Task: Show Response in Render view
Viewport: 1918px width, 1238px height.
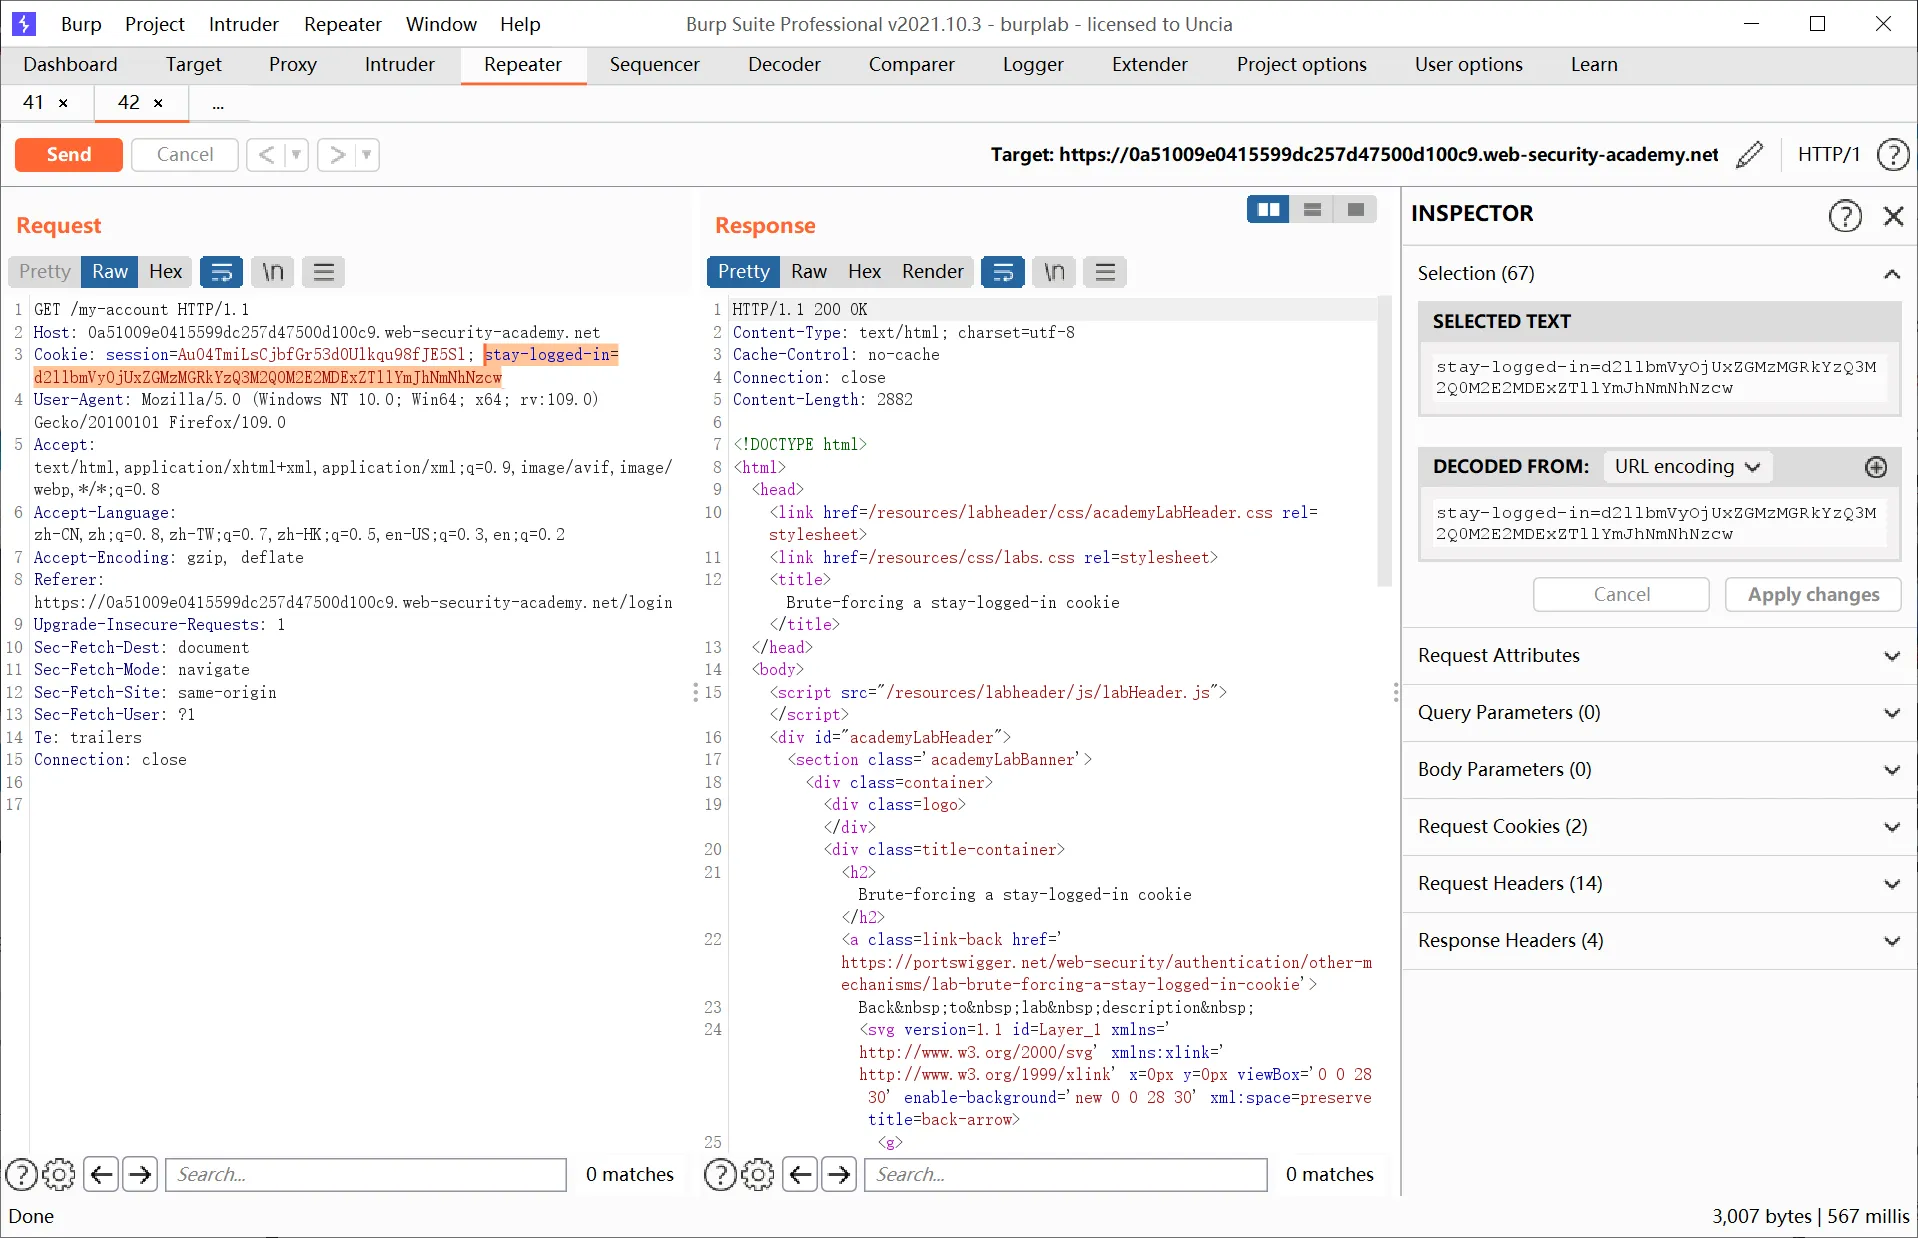Action: point(932,272)
